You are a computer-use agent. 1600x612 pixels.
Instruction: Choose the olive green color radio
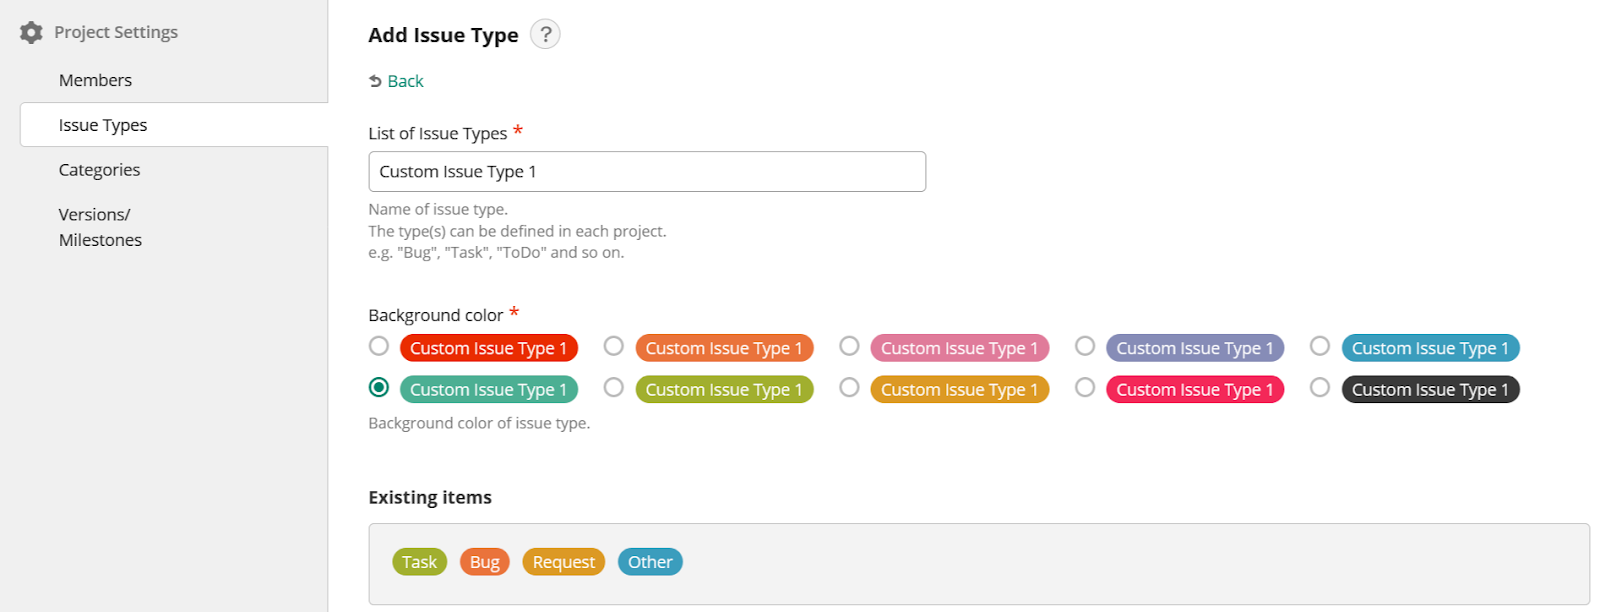click(614, 387)
